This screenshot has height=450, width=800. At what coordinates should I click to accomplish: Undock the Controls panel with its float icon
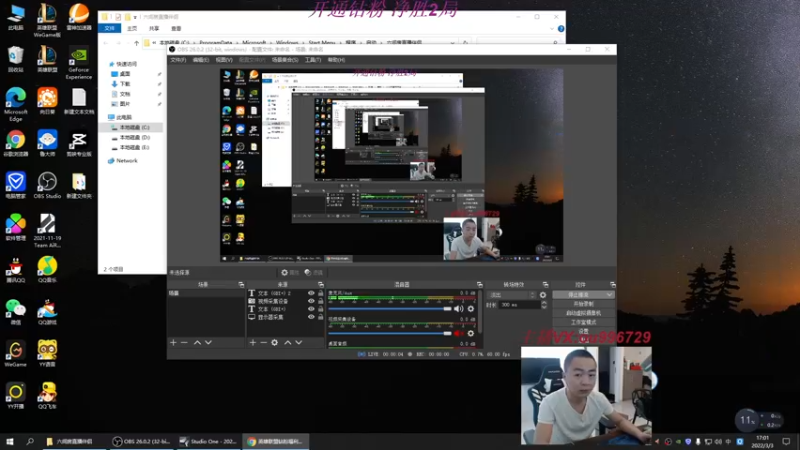pos(613,284)
